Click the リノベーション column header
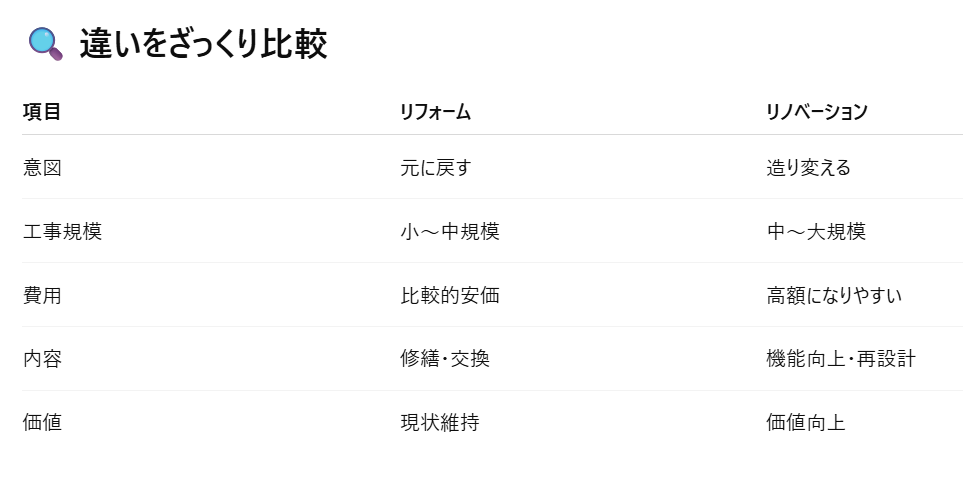 (x=816, y=112)
